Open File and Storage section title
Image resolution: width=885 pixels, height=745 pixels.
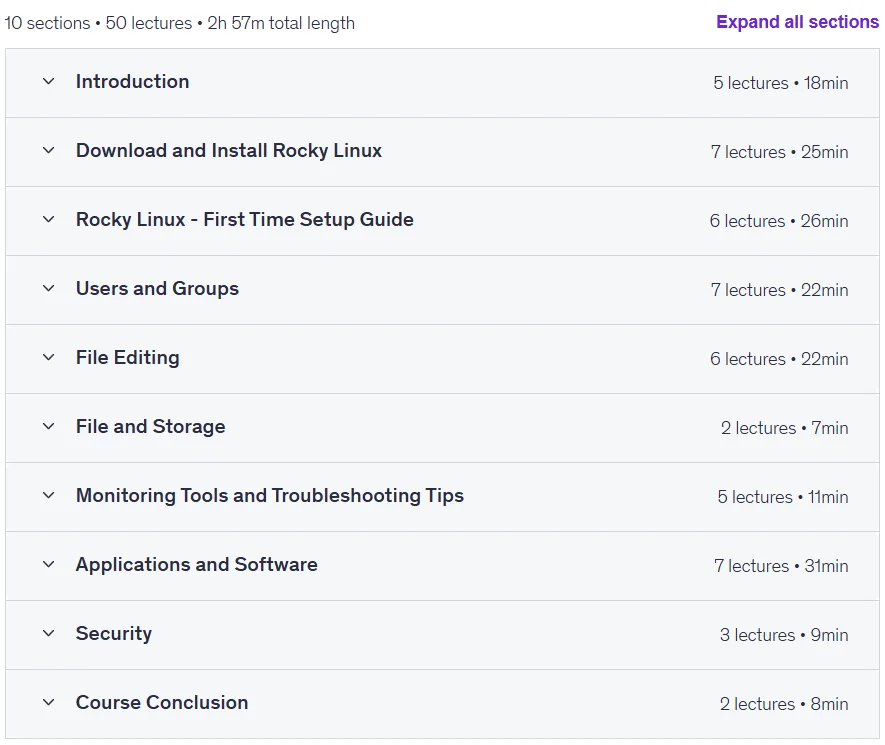[150, 427]
